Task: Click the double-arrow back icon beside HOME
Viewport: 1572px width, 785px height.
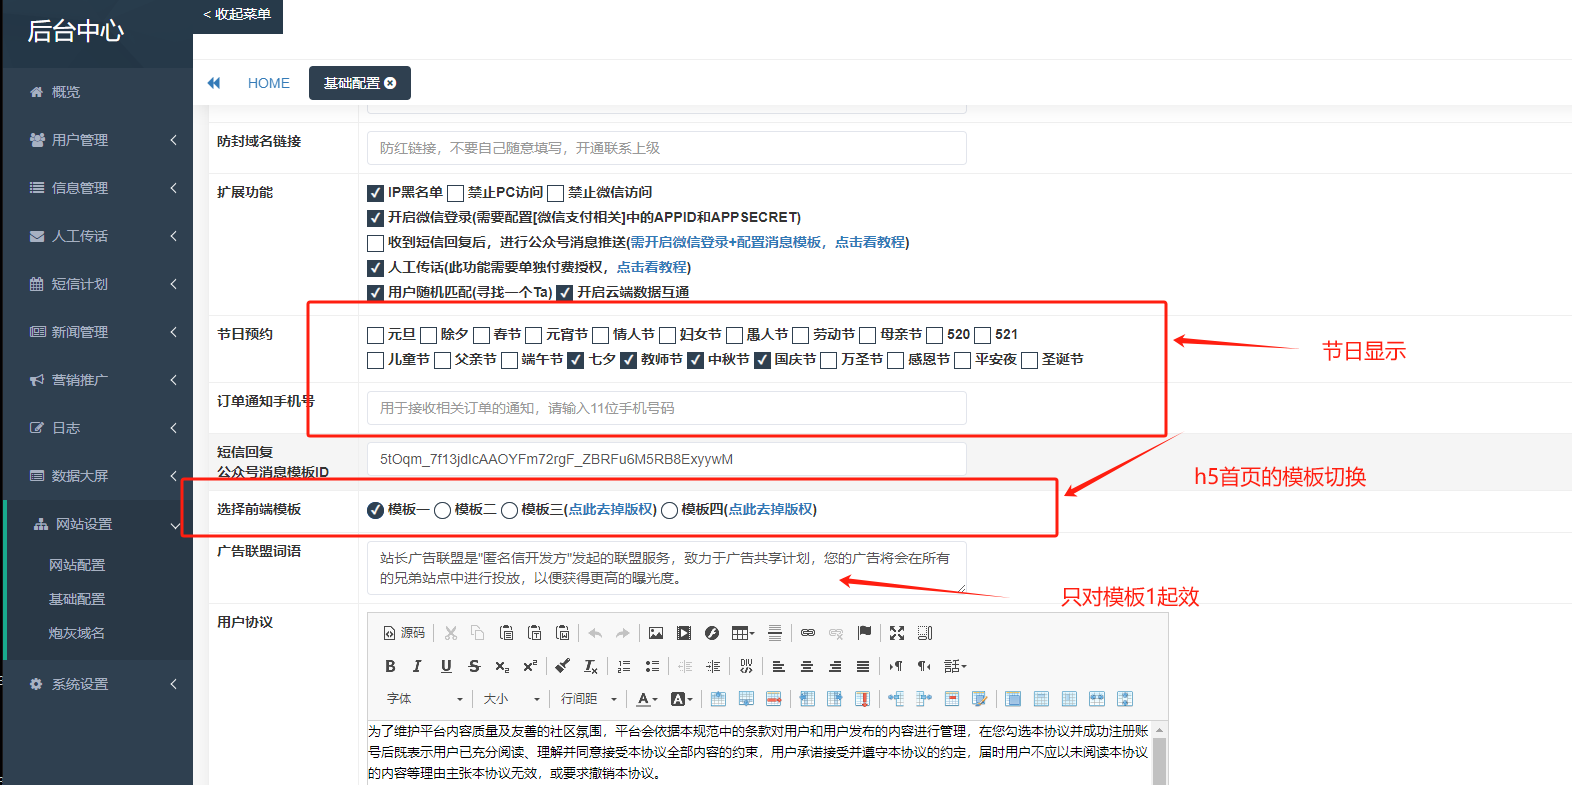Action: (214, 83)
